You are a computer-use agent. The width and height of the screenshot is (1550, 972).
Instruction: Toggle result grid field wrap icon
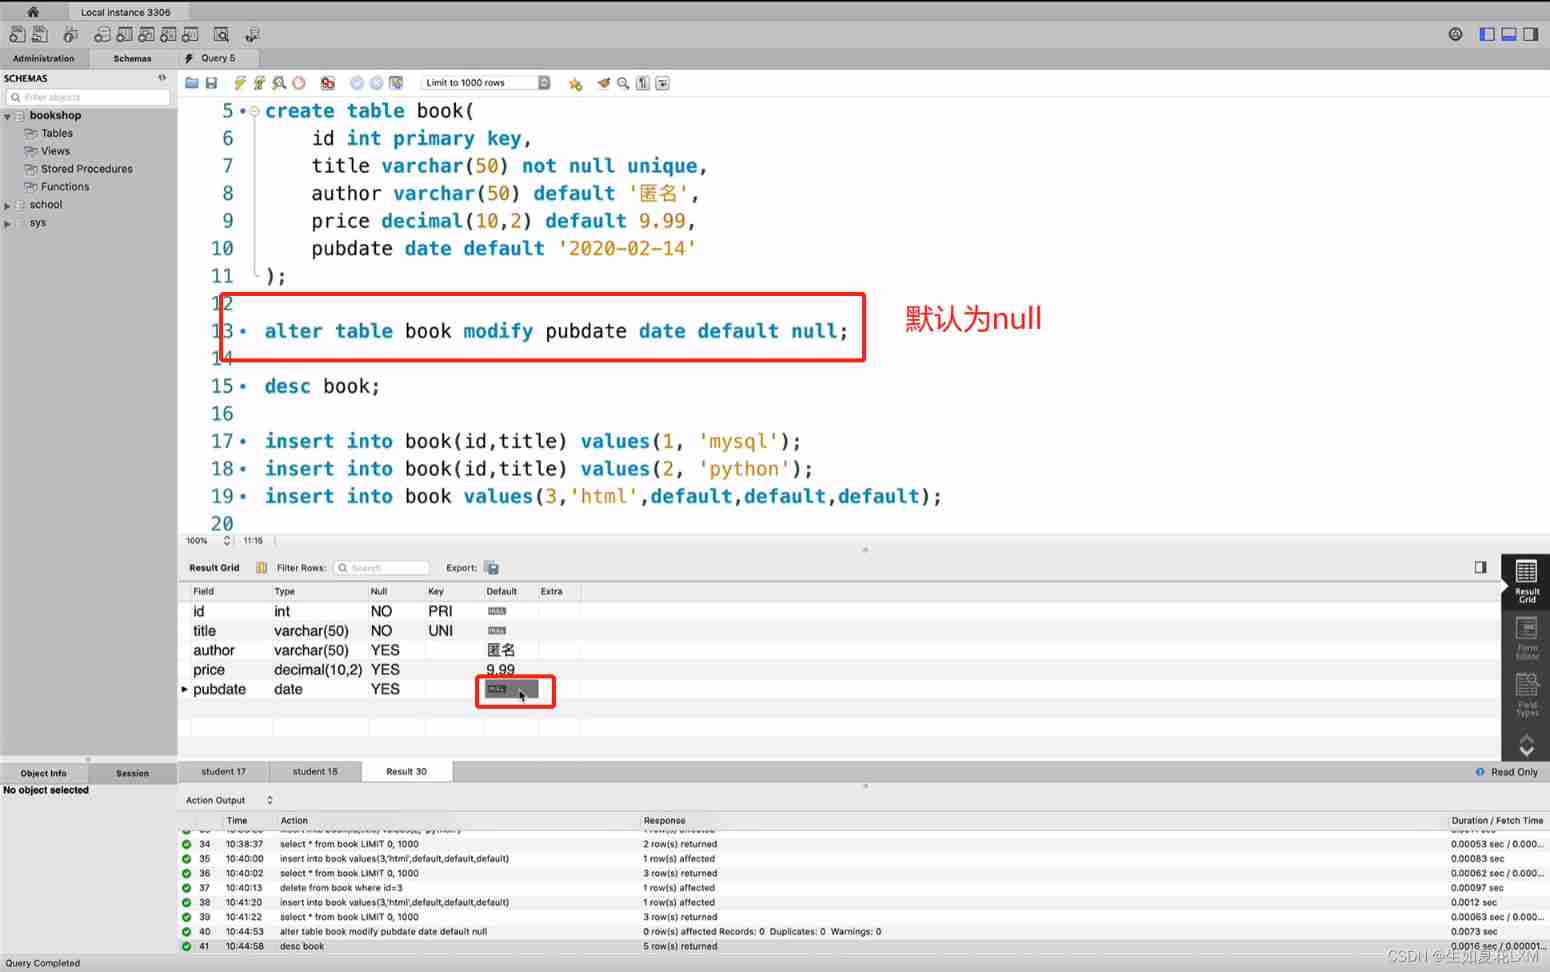click(x=261, y=568)
